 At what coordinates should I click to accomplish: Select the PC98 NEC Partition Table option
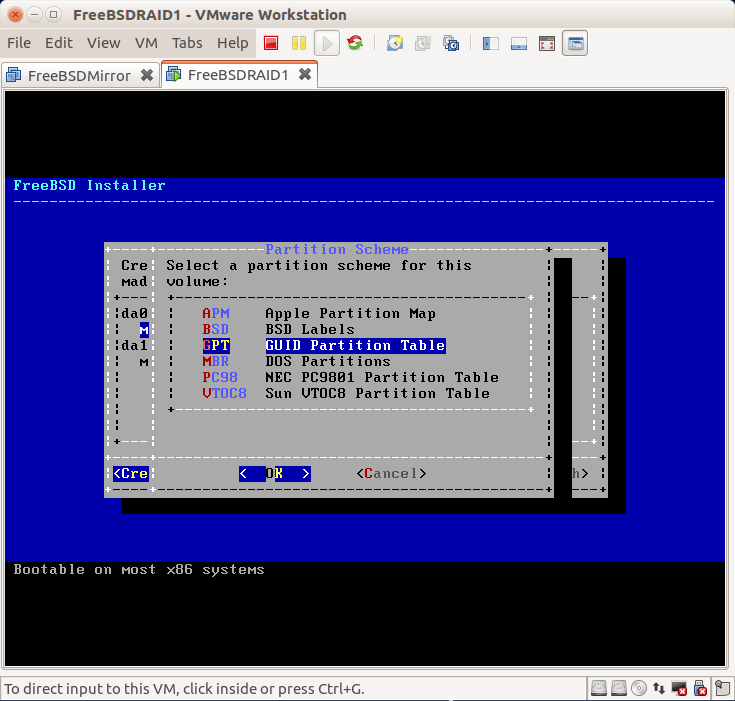[x=350, y=377]
